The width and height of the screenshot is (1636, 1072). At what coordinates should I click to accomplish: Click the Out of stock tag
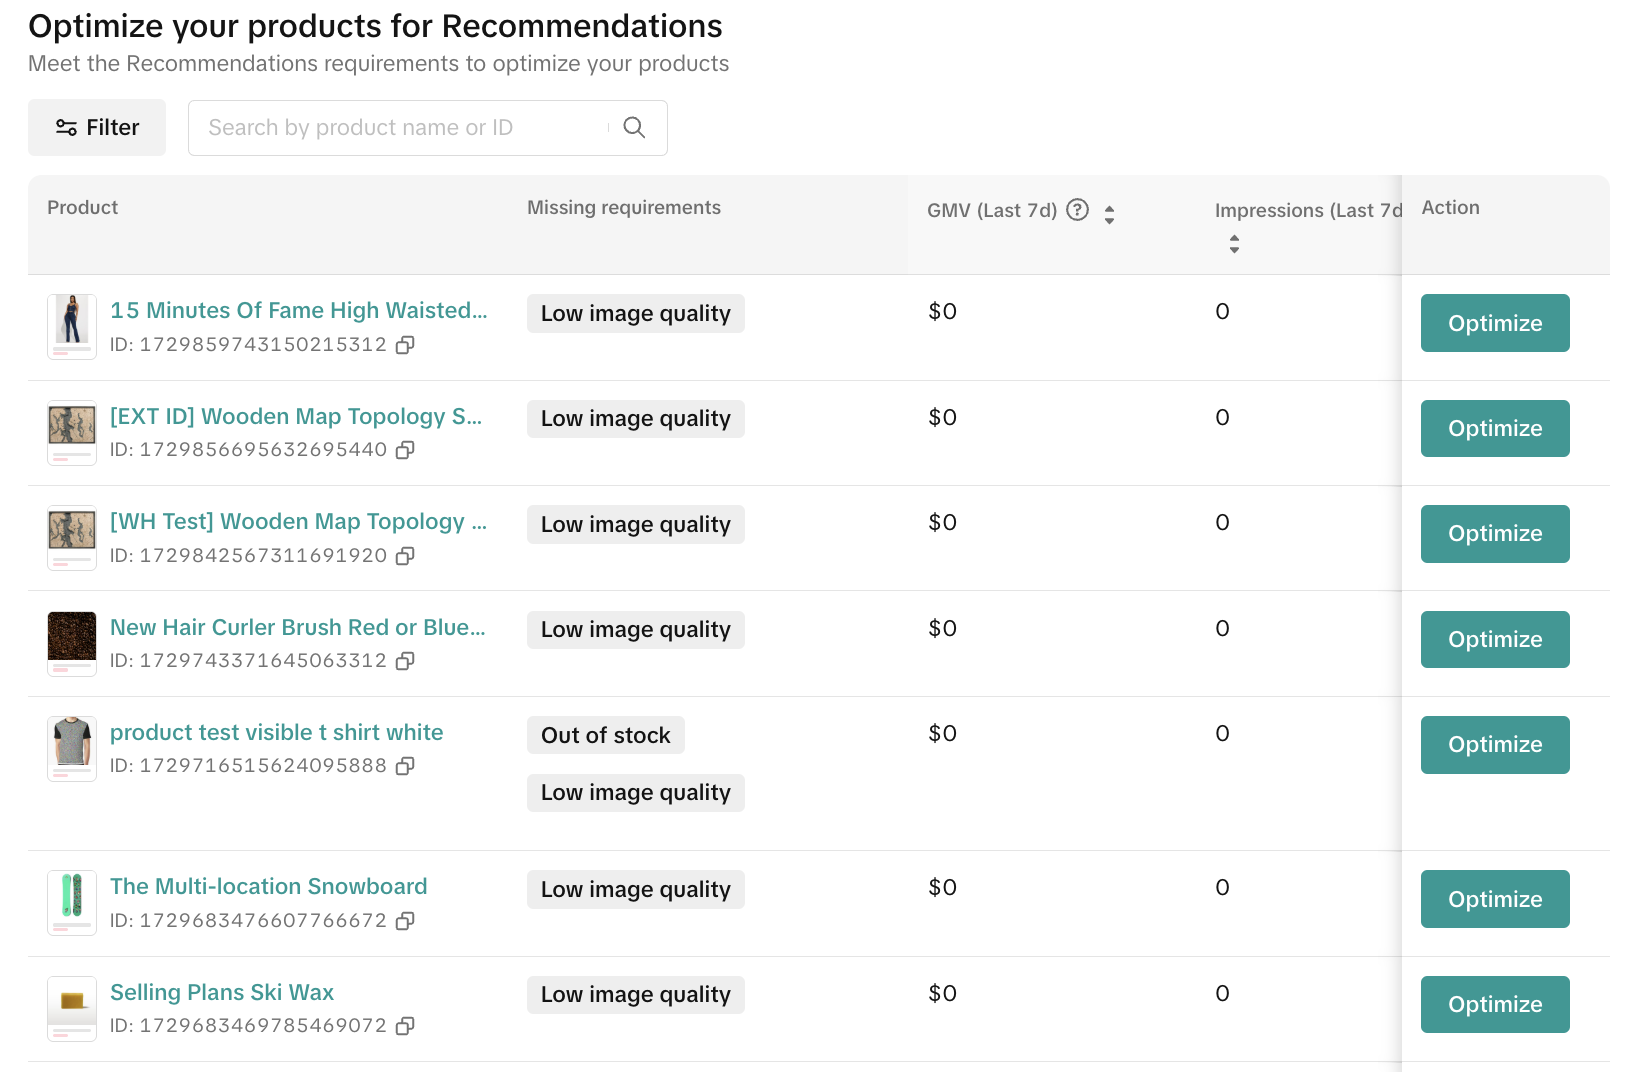pos(605,736)
